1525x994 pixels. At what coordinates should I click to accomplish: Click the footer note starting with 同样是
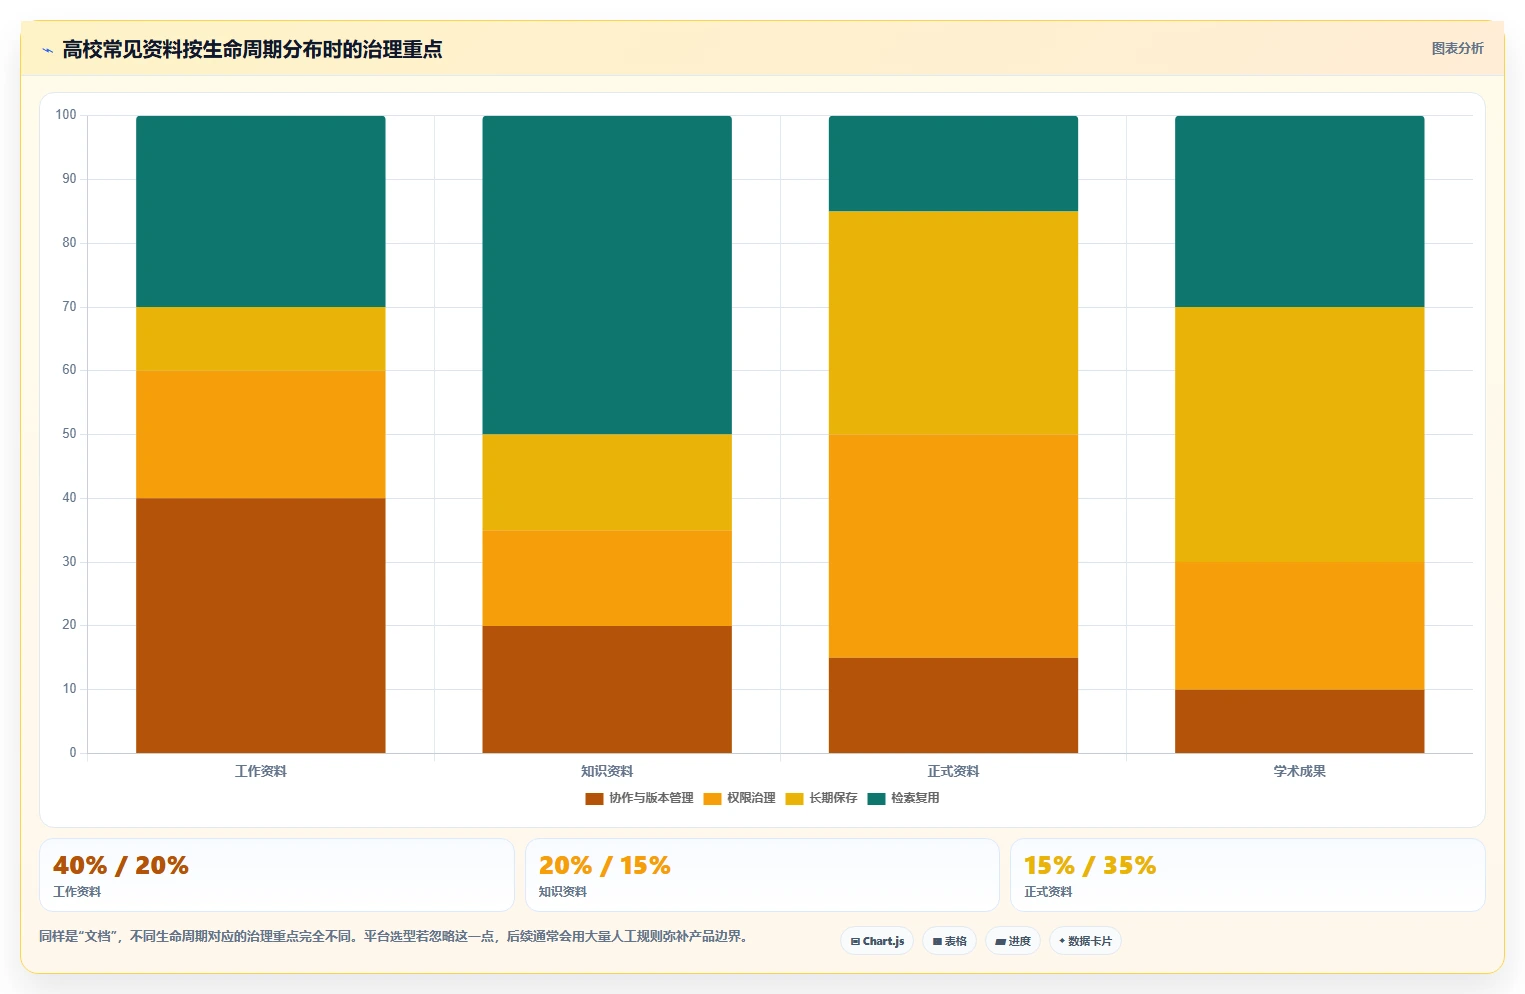(394, 937)
